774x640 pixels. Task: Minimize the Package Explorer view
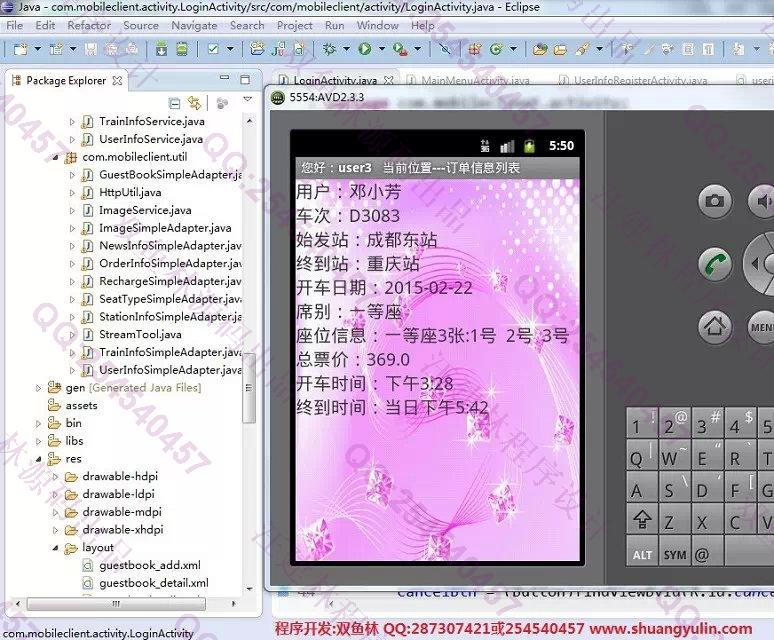click(225, 78)
